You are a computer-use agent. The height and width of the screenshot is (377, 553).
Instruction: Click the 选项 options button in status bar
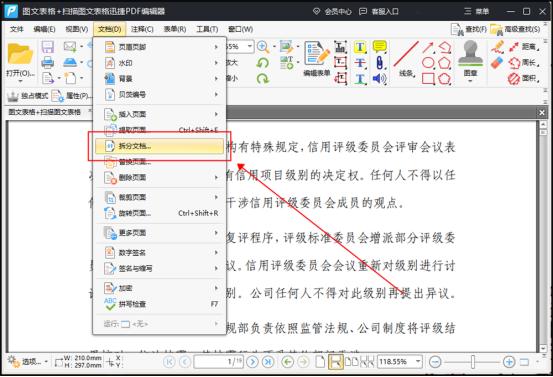tap(27, 361)
